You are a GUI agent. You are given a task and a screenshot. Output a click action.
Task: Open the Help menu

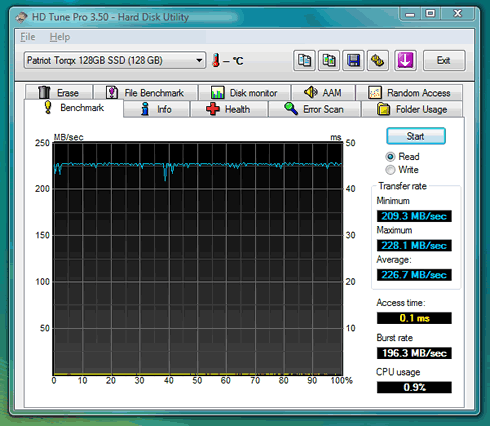60,37
